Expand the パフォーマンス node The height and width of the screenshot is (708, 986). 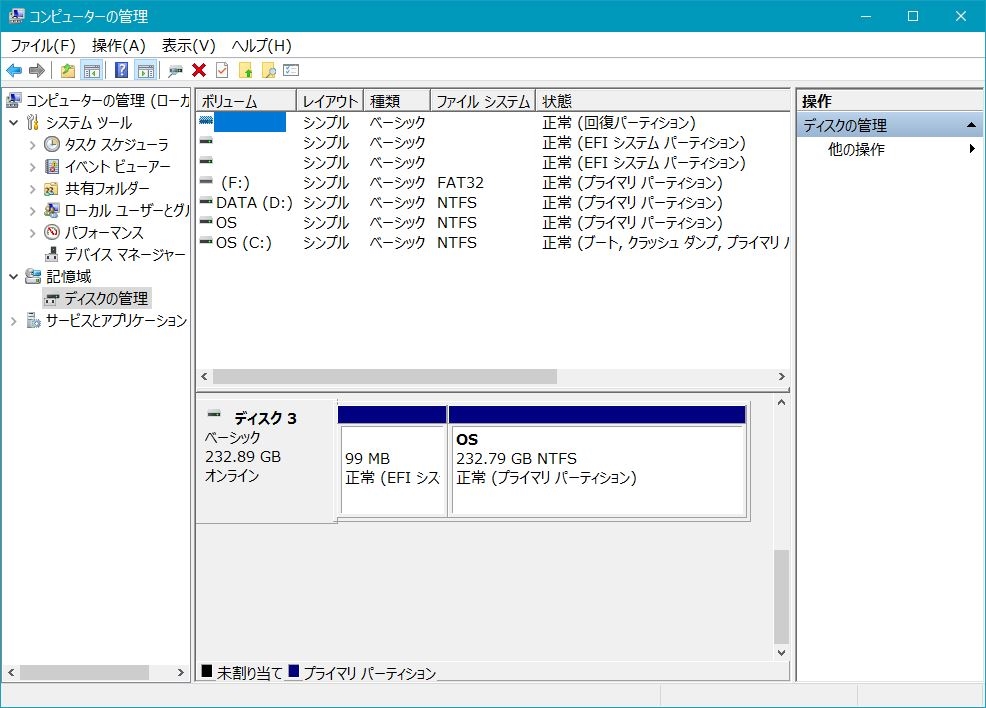[33, 233]
